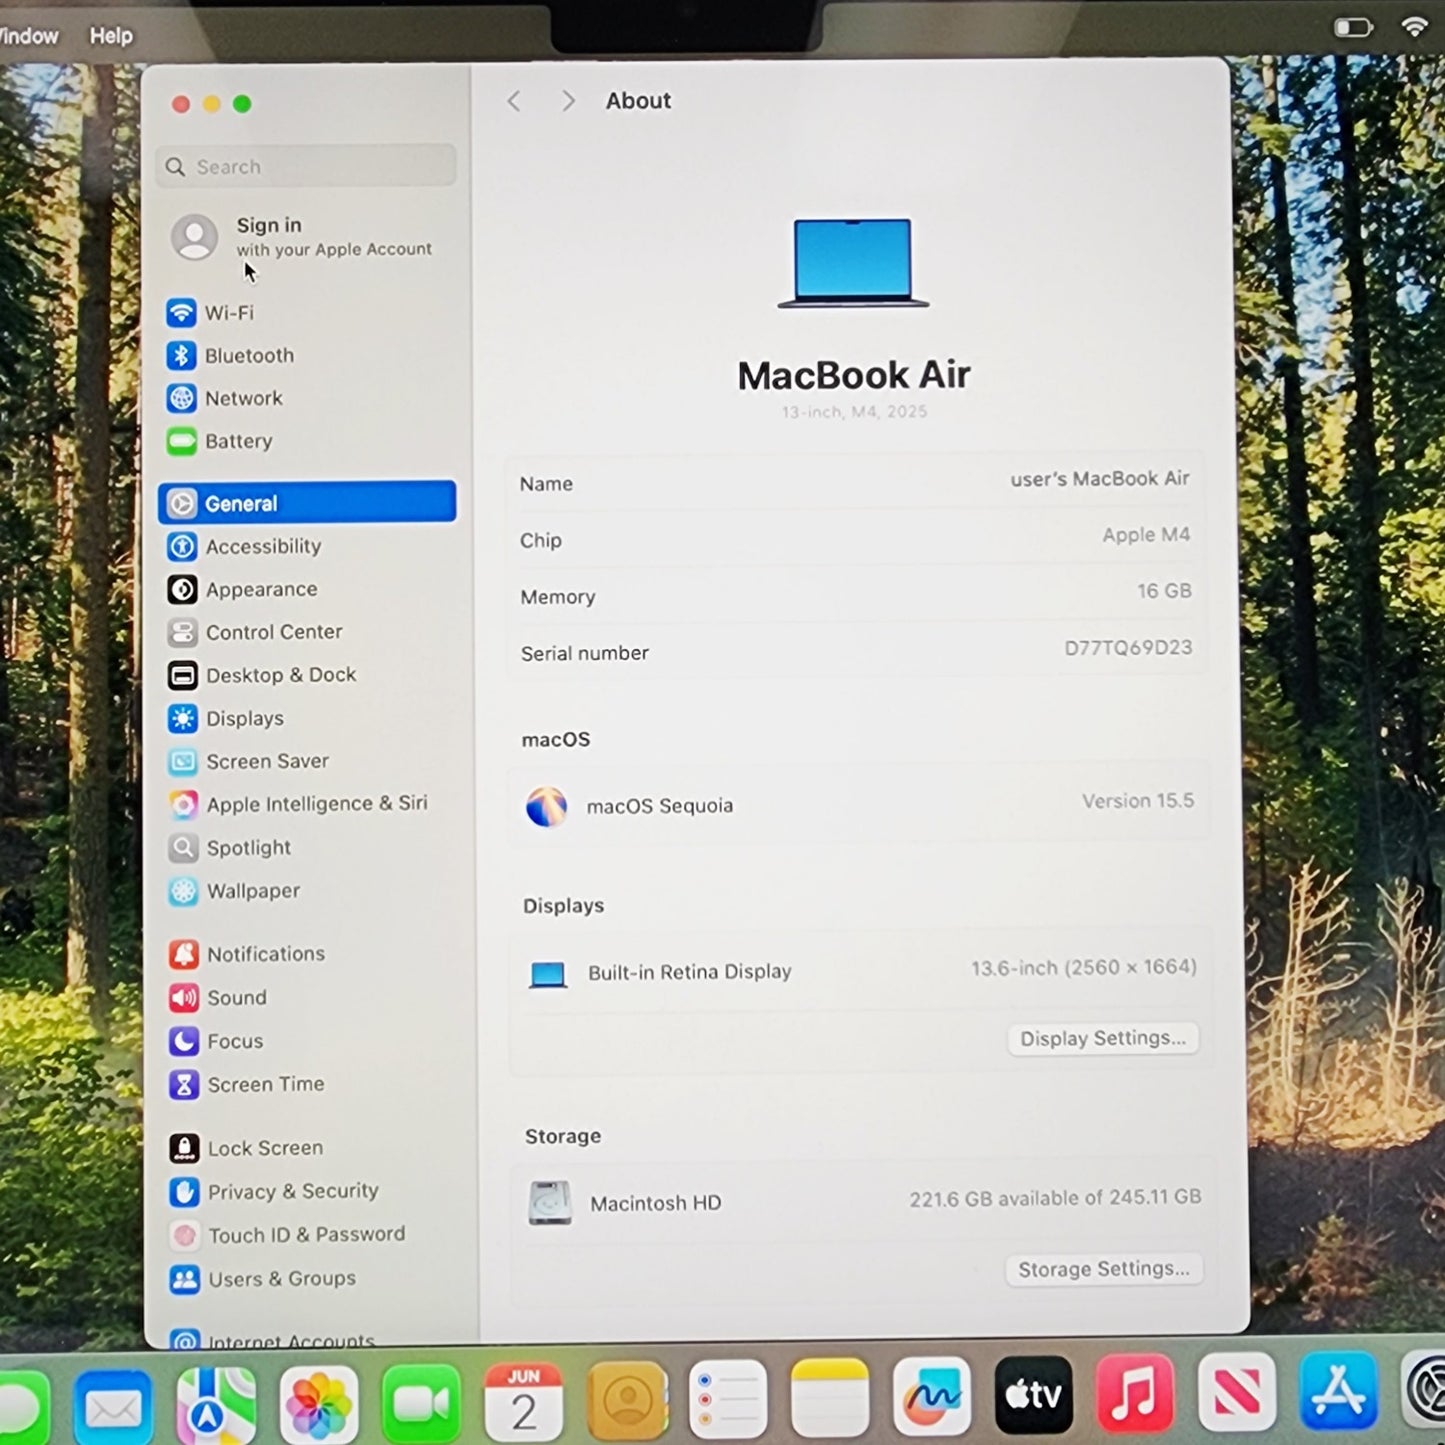Open Calendar showing JUN 2
This screenshot has width=1445, height=1445.
[523, 1402]
